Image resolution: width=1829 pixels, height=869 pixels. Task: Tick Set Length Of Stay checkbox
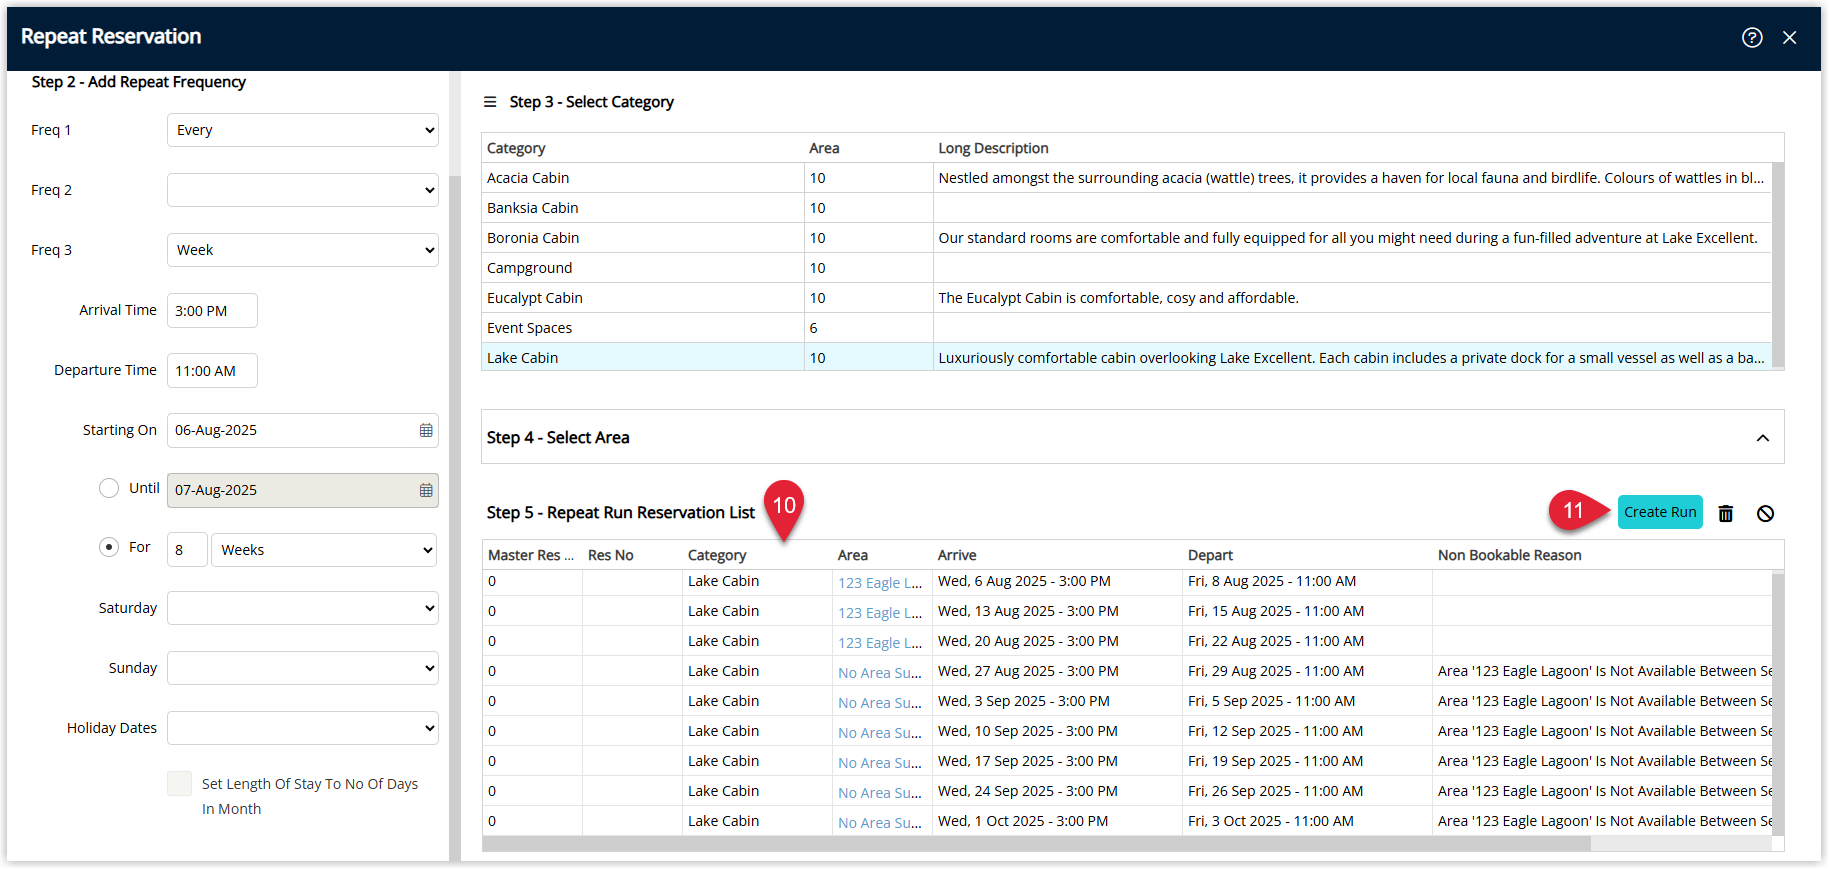point(179,783)
